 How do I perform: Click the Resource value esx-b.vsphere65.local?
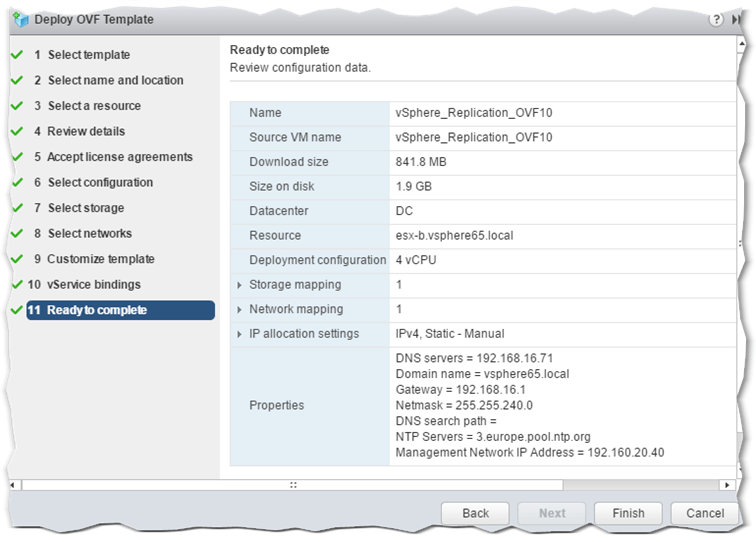454,236
